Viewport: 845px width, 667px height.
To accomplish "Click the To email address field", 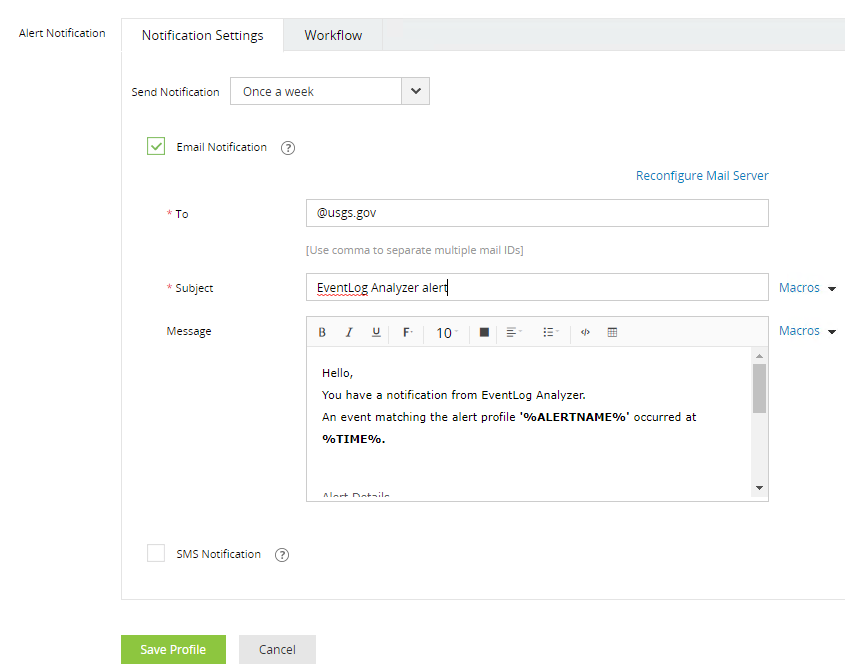I will (537, 213).
